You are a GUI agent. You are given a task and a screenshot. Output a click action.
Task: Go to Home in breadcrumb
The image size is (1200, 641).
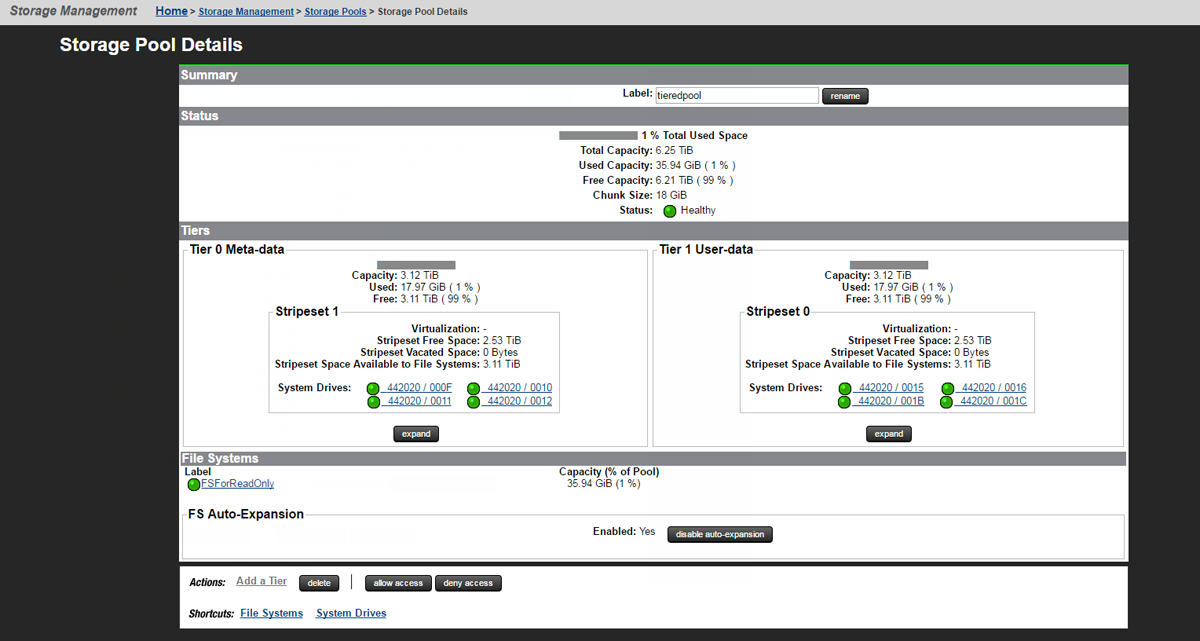(x=171, y=11)
